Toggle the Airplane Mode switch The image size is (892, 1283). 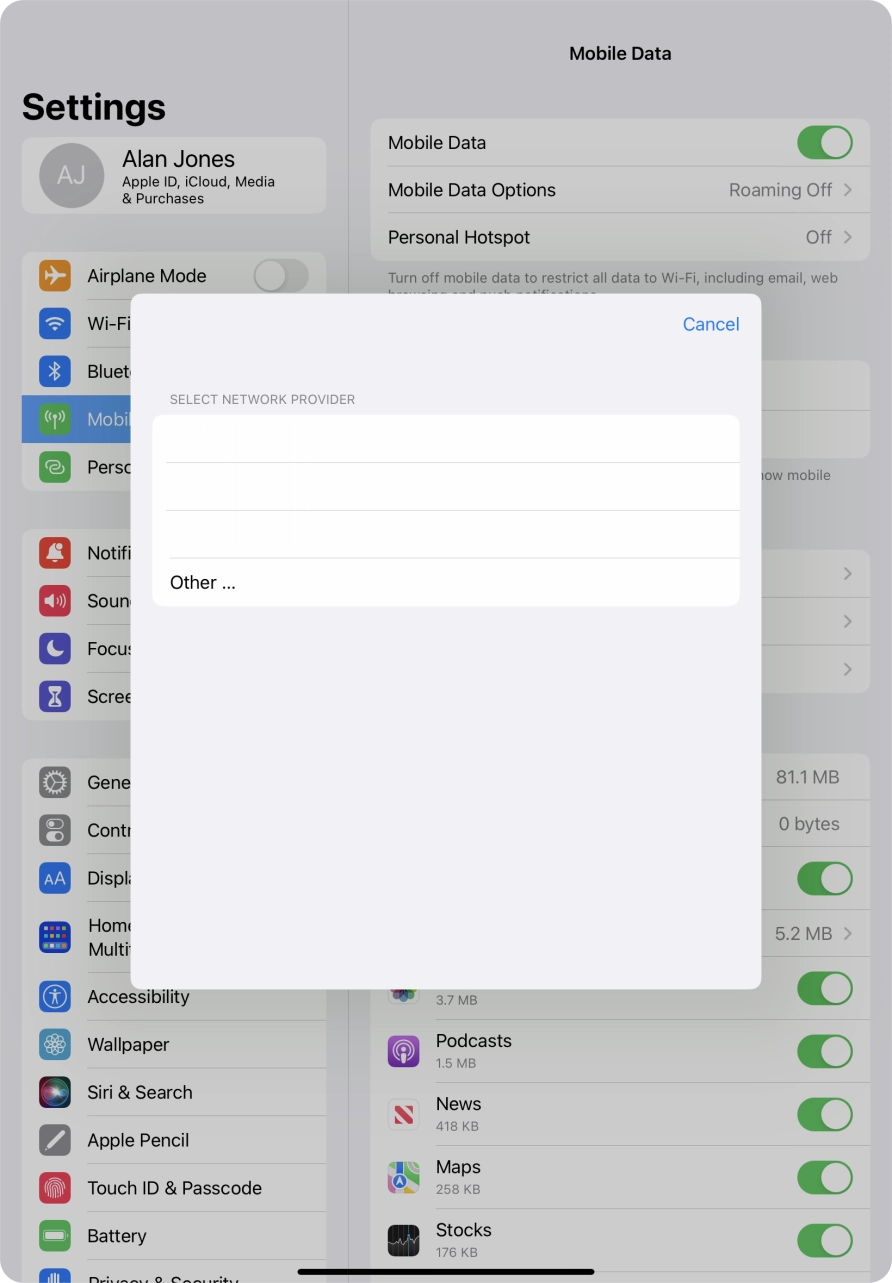pos(280,276)
